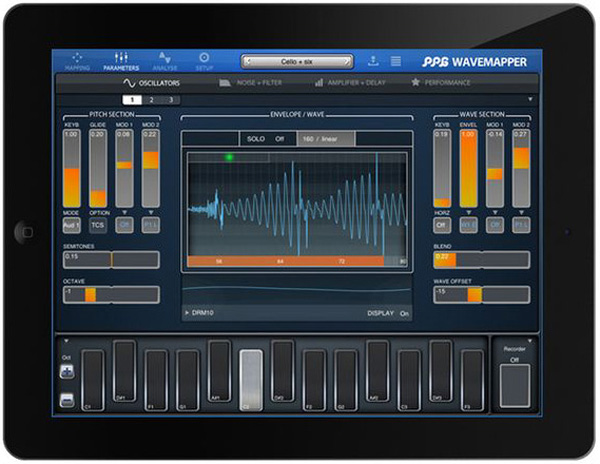The width and height of the screenshot is (600, 464).
Task: Click Wave MOD 2 source button
Action: point(521,225)
